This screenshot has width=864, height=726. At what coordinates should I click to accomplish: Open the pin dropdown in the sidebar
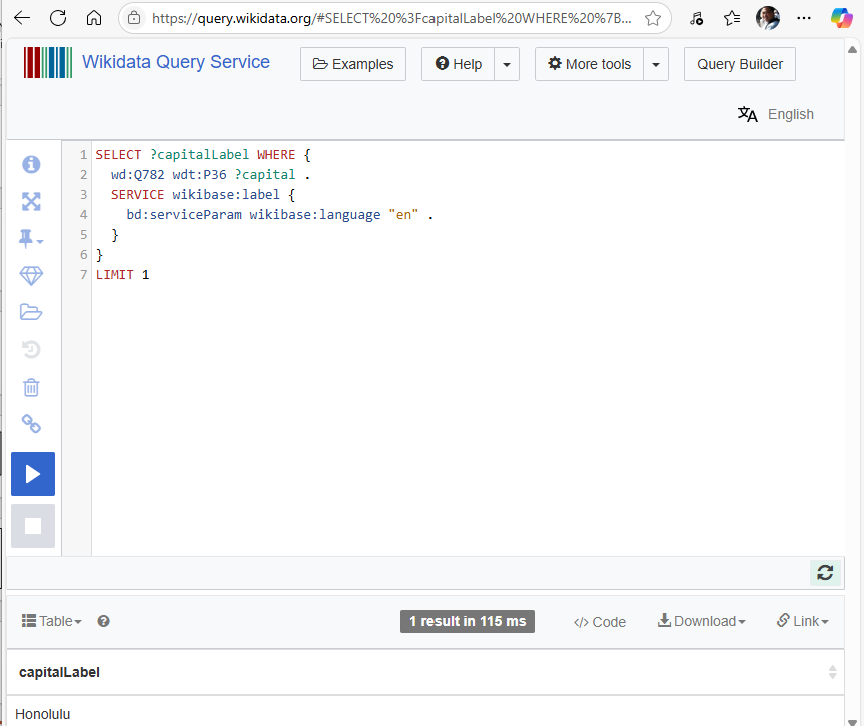click(31, 239)
